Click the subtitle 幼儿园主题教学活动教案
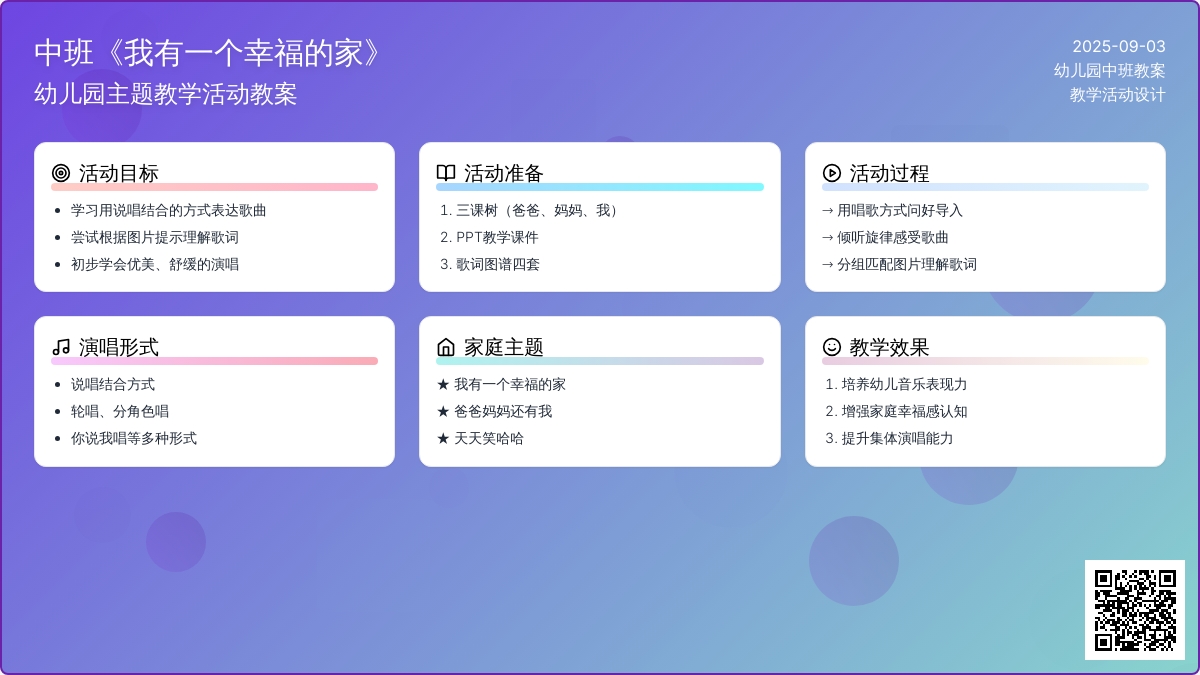 coord(166,94)
